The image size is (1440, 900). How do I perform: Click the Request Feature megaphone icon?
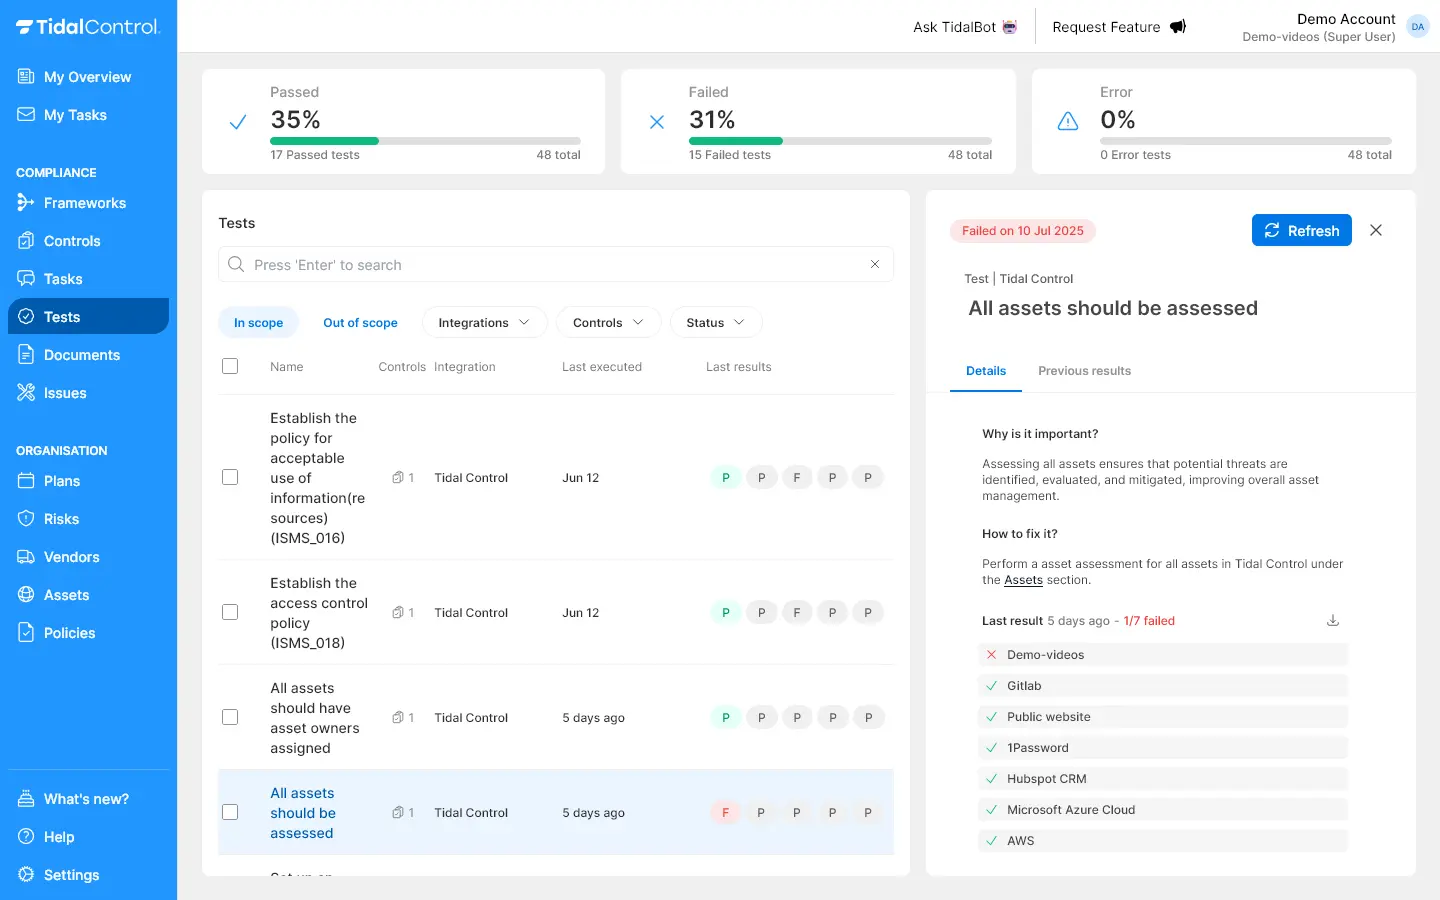(x=1178, y=27)
